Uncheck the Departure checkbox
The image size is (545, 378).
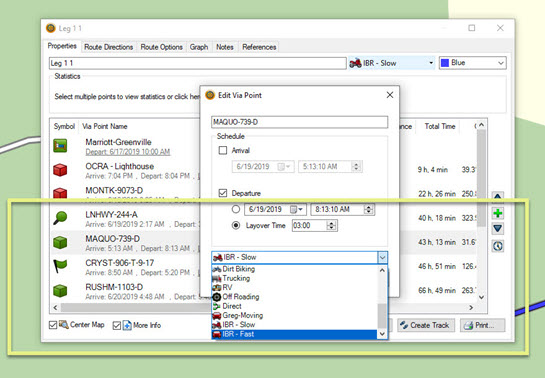click(223, 193)
